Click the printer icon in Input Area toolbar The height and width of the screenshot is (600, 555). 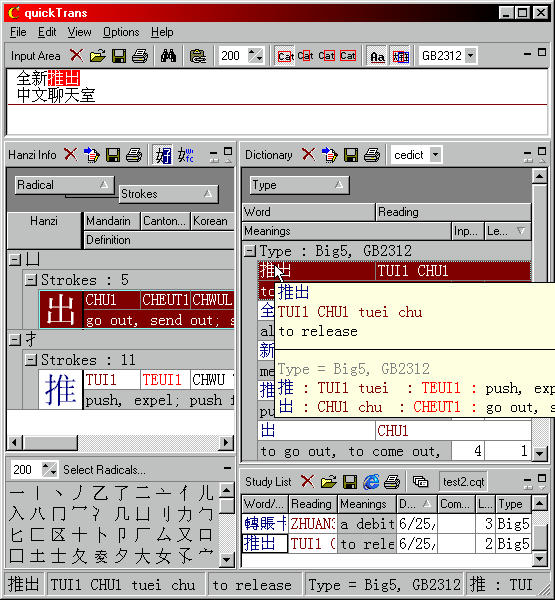140,56
